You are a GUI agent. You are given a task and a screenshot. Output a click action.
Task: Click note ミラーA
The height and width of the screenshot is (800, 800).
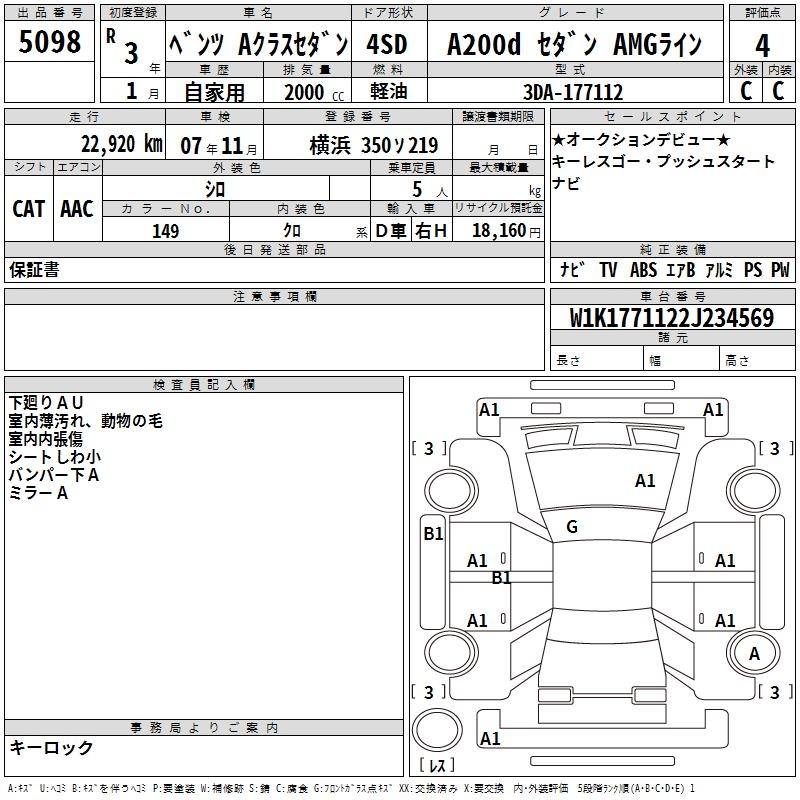38,493
